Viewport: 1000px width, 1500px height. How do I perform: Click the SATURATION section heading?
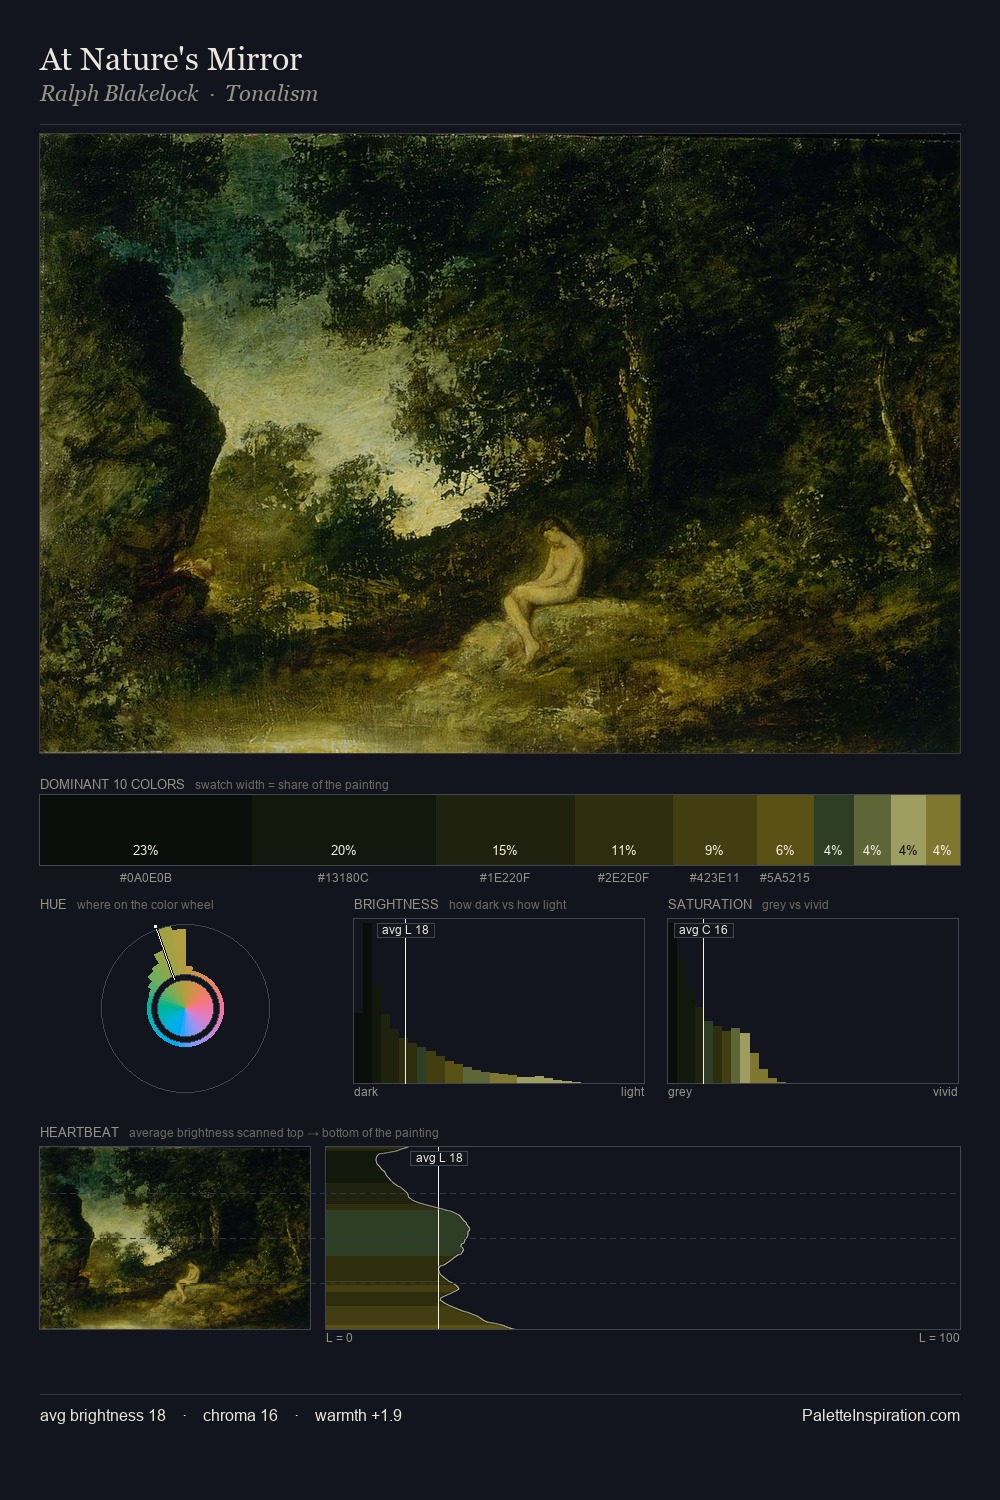[710, 904]
